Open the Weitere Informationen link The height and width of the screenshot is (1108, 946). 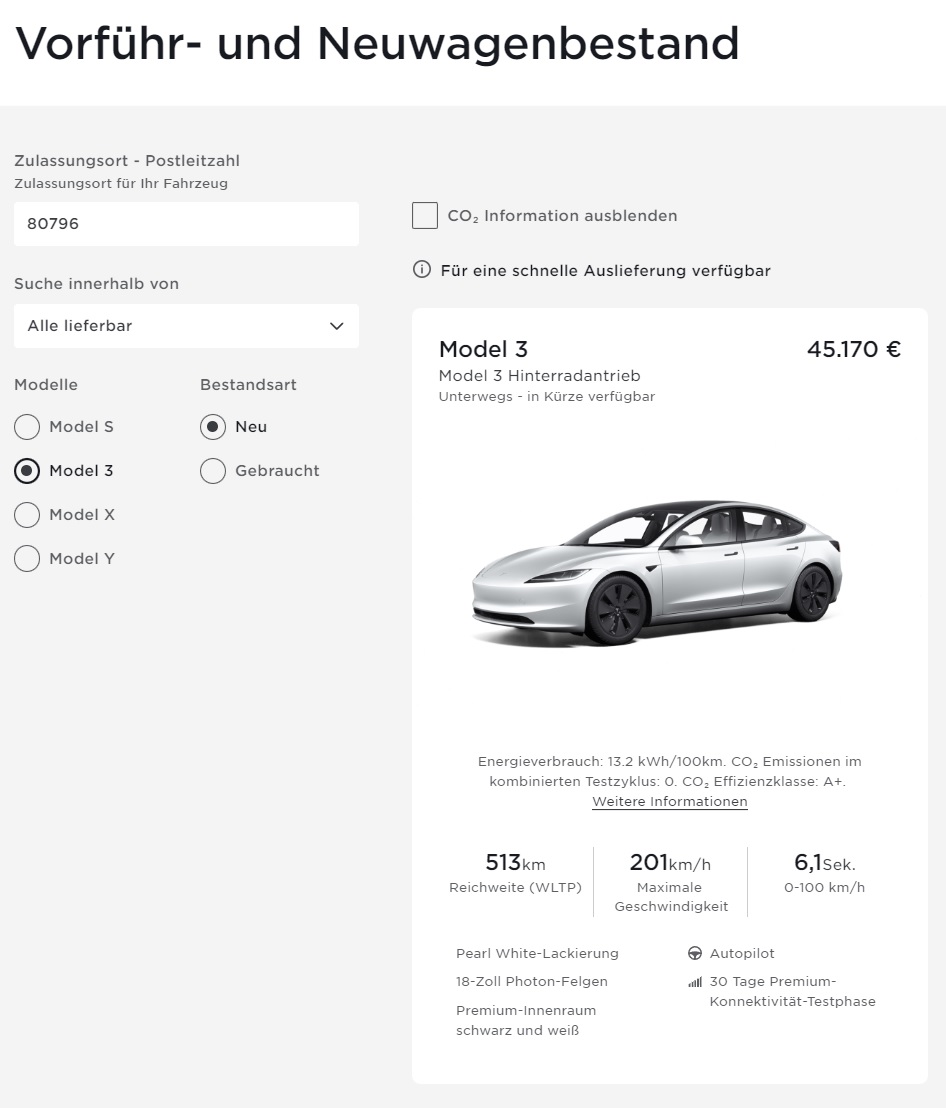(669, 801)
